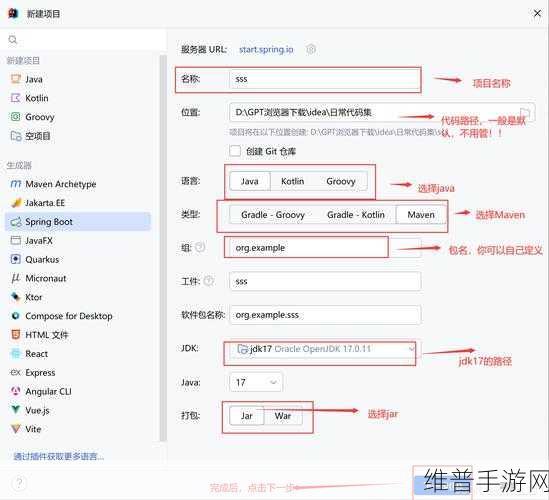The width and height of the screenshot is (549, 500).
Task: Select Compose for Desktop generator
Action: tap(78, 316)
